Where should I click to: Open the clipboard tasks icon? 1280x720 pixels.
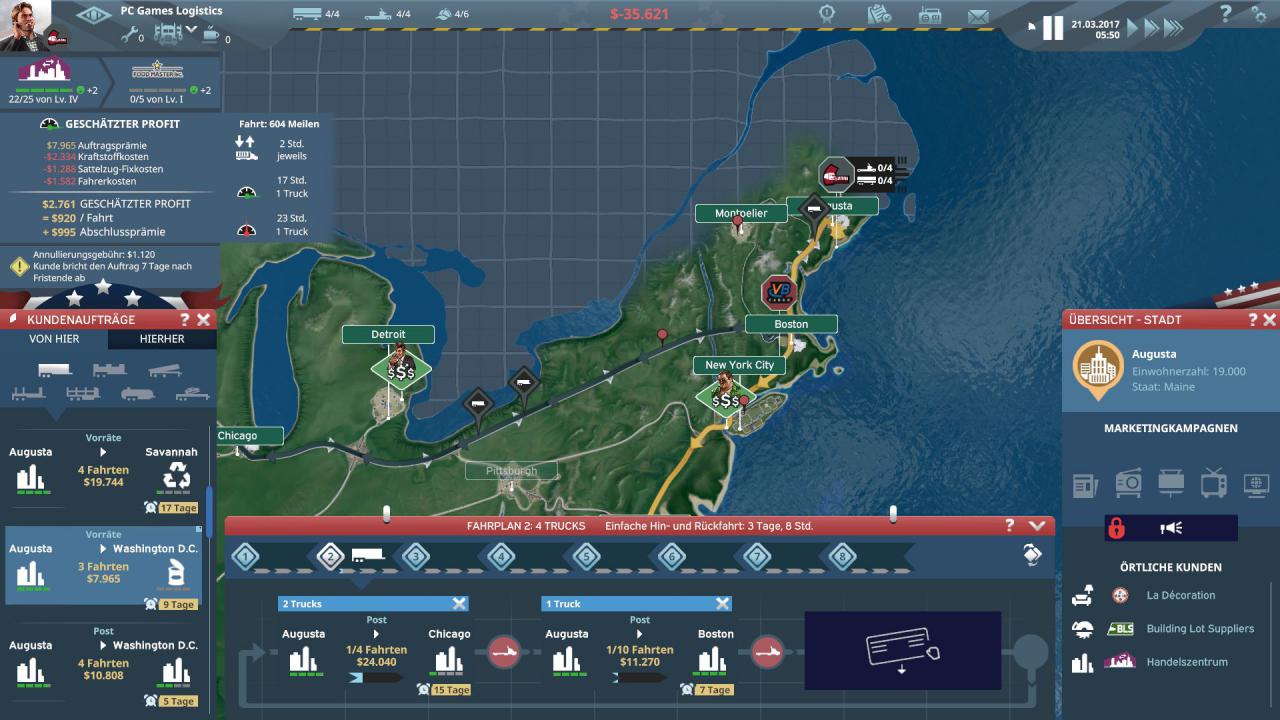pyautogui.click(x=878, y=14)
